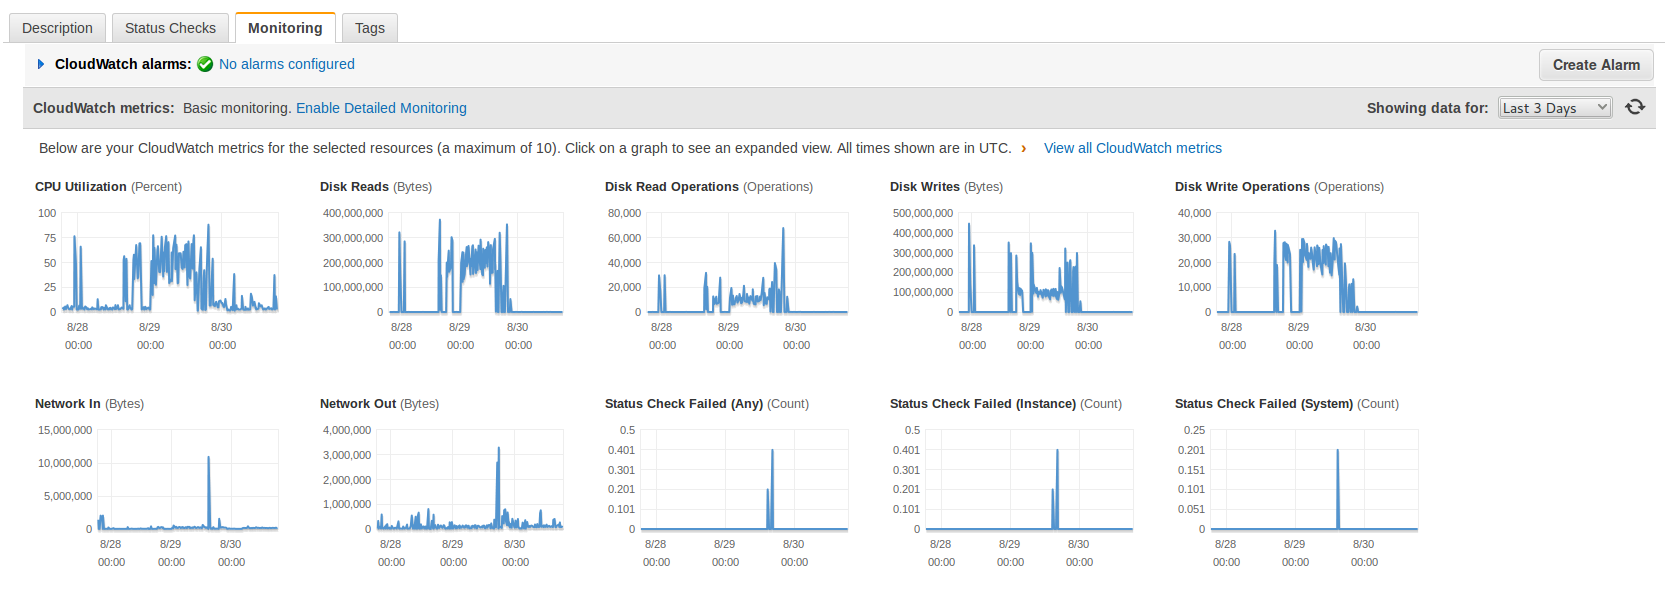
Task: Click the Showing data for label
Action: pos(1427,108)
